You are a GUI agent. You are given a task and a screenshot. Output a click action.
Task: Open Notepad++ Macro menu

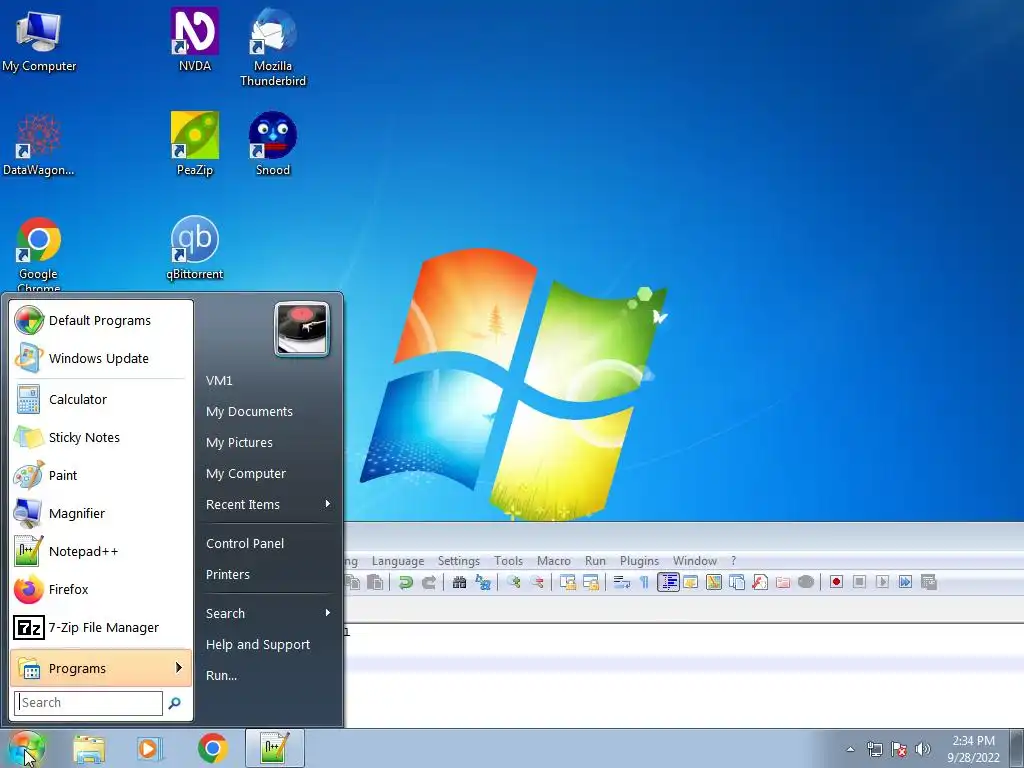click(x=554, y=561)
